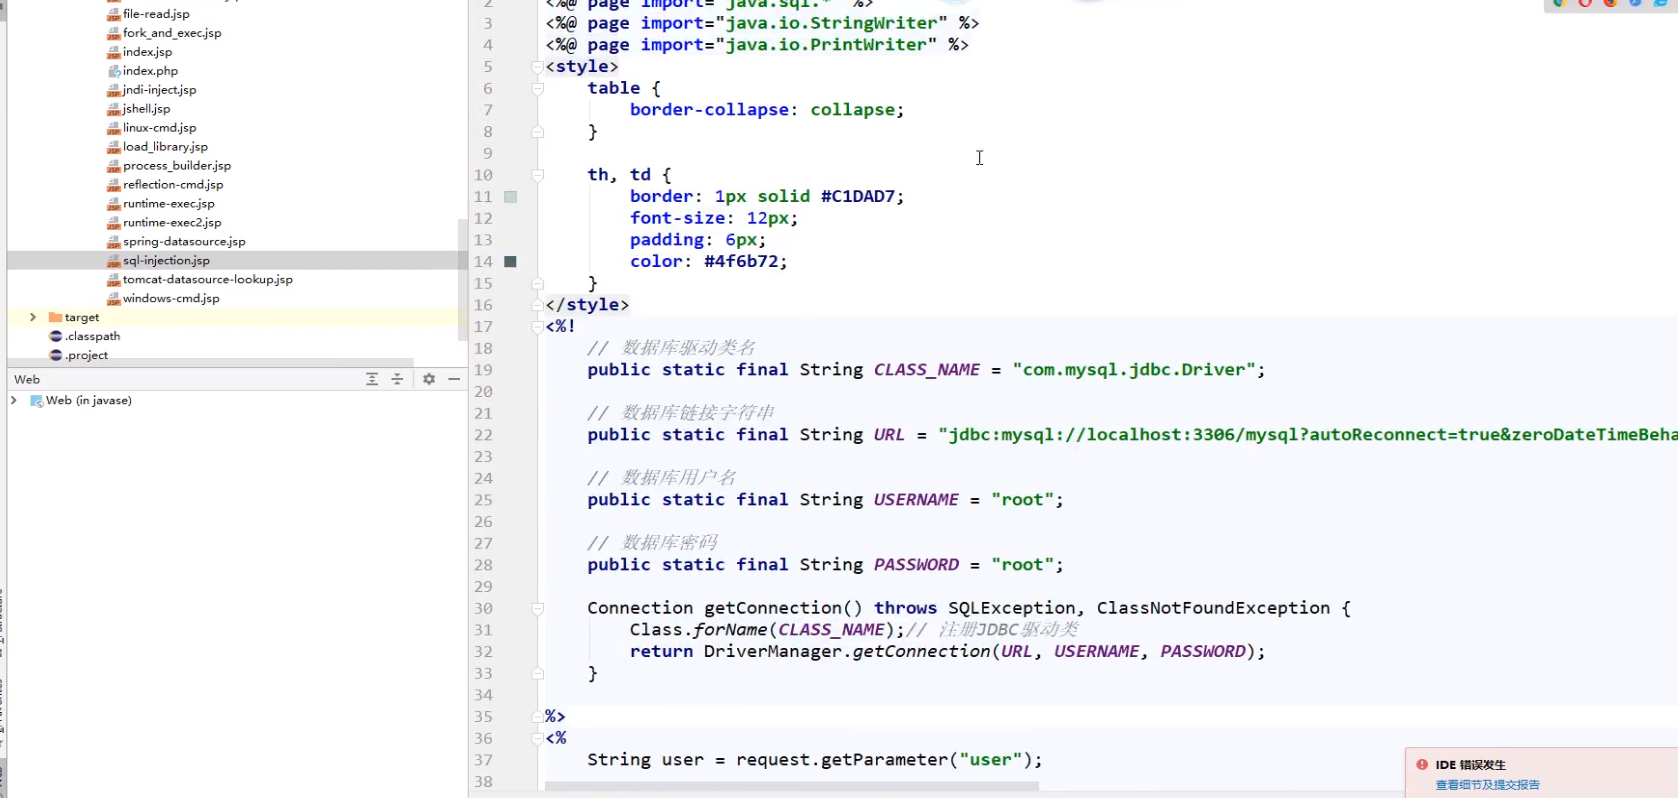Click the IDE error notification icon
Screen dimensions: 1678x798
(1422, 764)
